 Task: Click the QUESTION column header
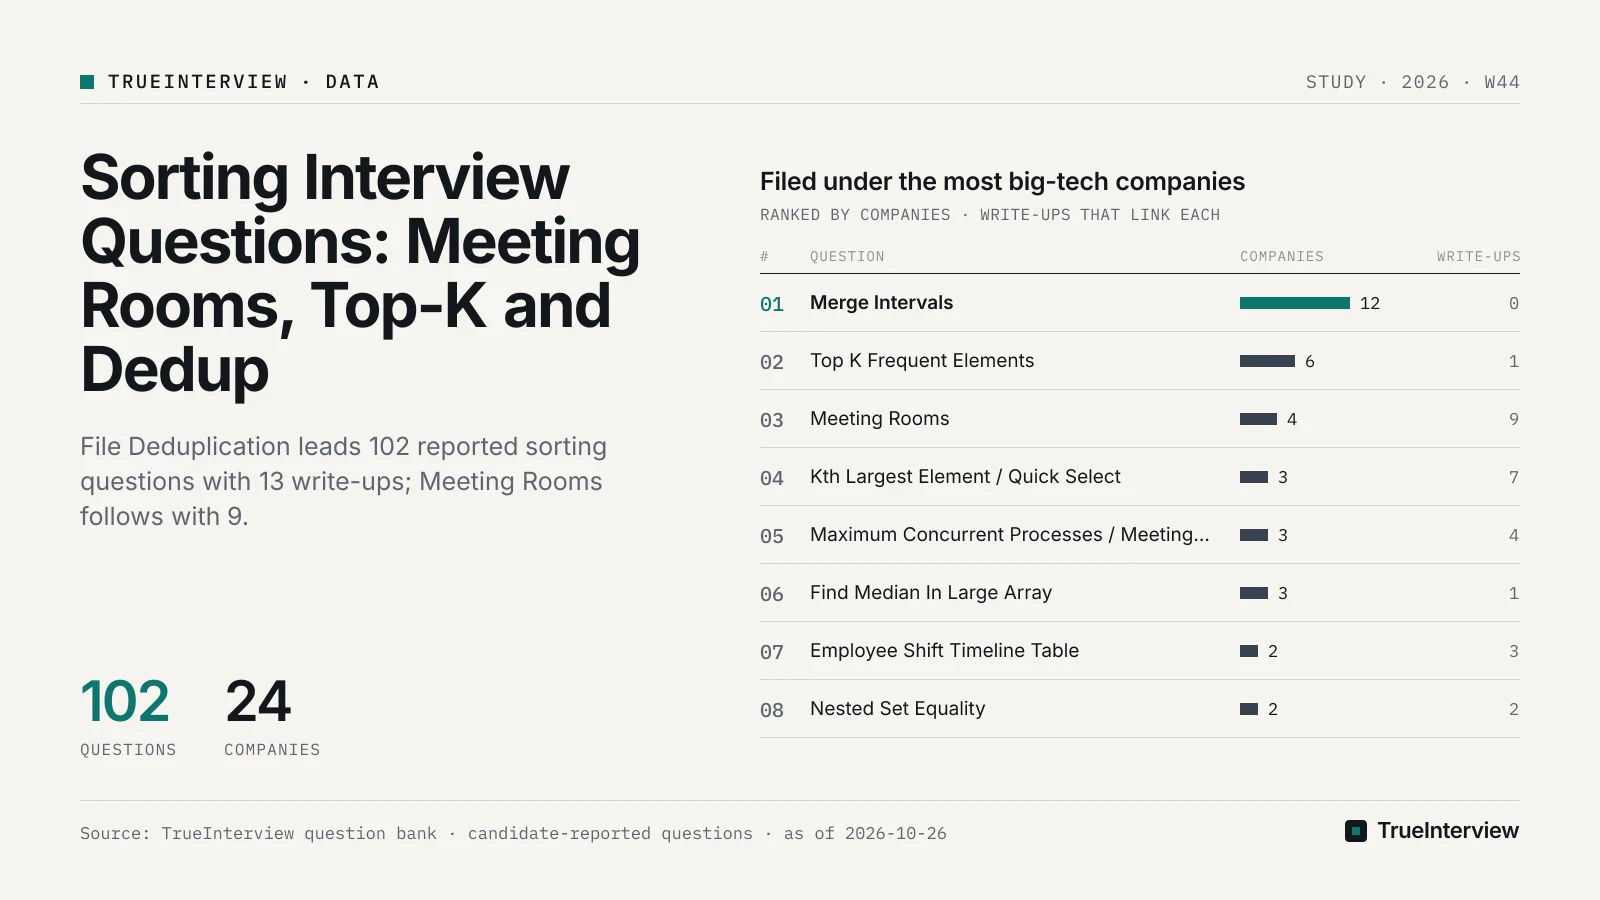[x=847, y=257]
